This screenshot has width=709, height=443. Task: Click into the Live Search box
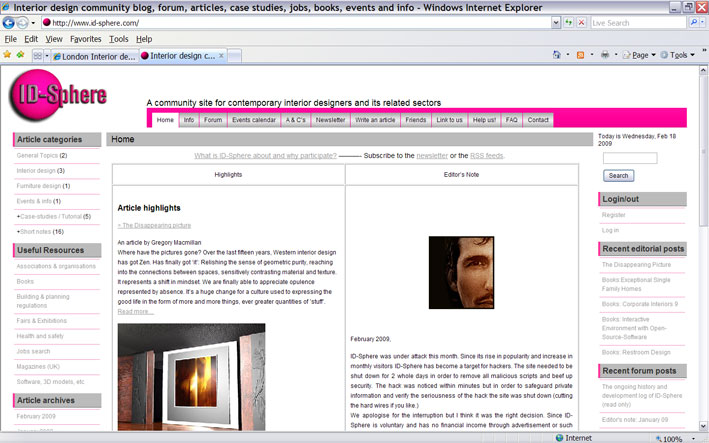tap(638, 23)
